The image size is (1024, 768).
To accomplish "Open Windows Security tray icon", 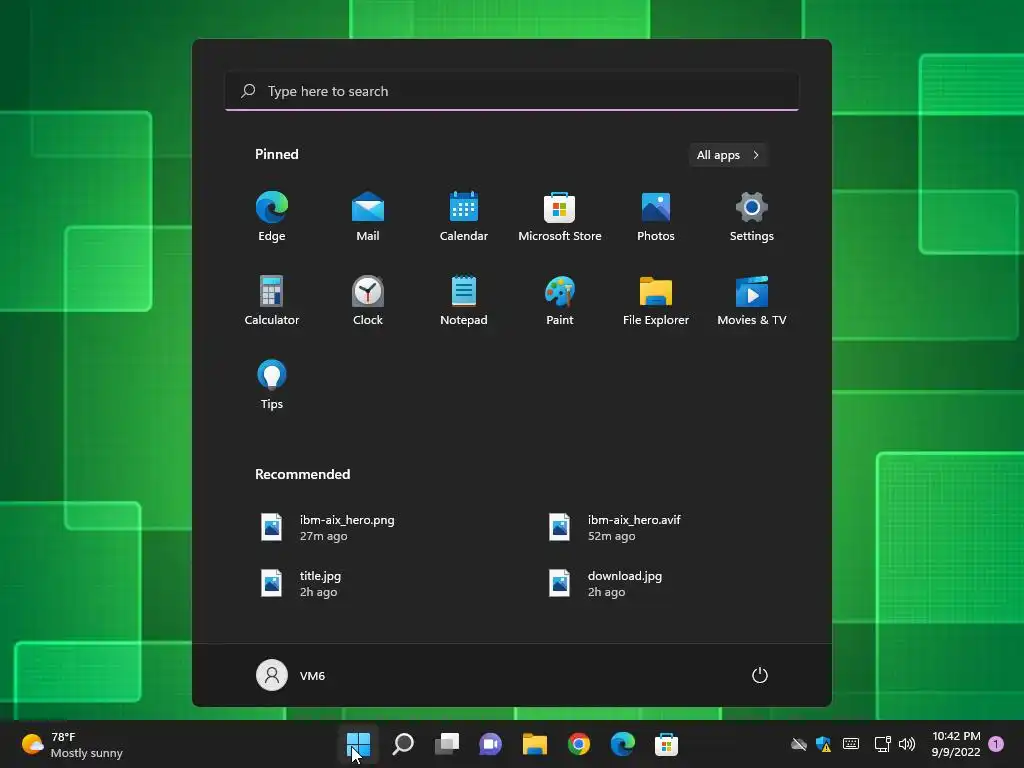I will pos(824,744).
